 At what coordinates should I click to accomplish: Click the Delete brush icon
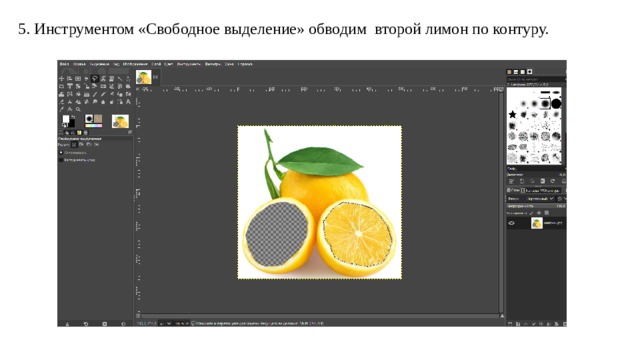click(x=543, y=181)
